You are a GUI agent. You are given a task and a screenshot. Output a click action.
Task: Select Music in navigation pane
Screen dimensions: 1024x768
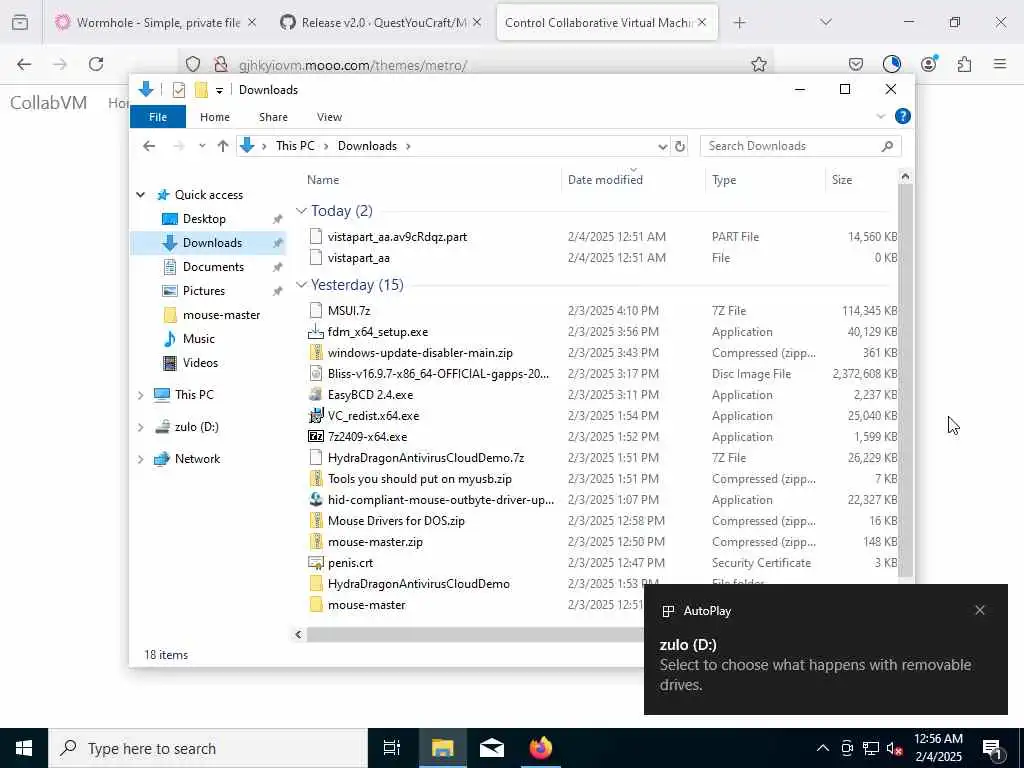click(198, 338)
